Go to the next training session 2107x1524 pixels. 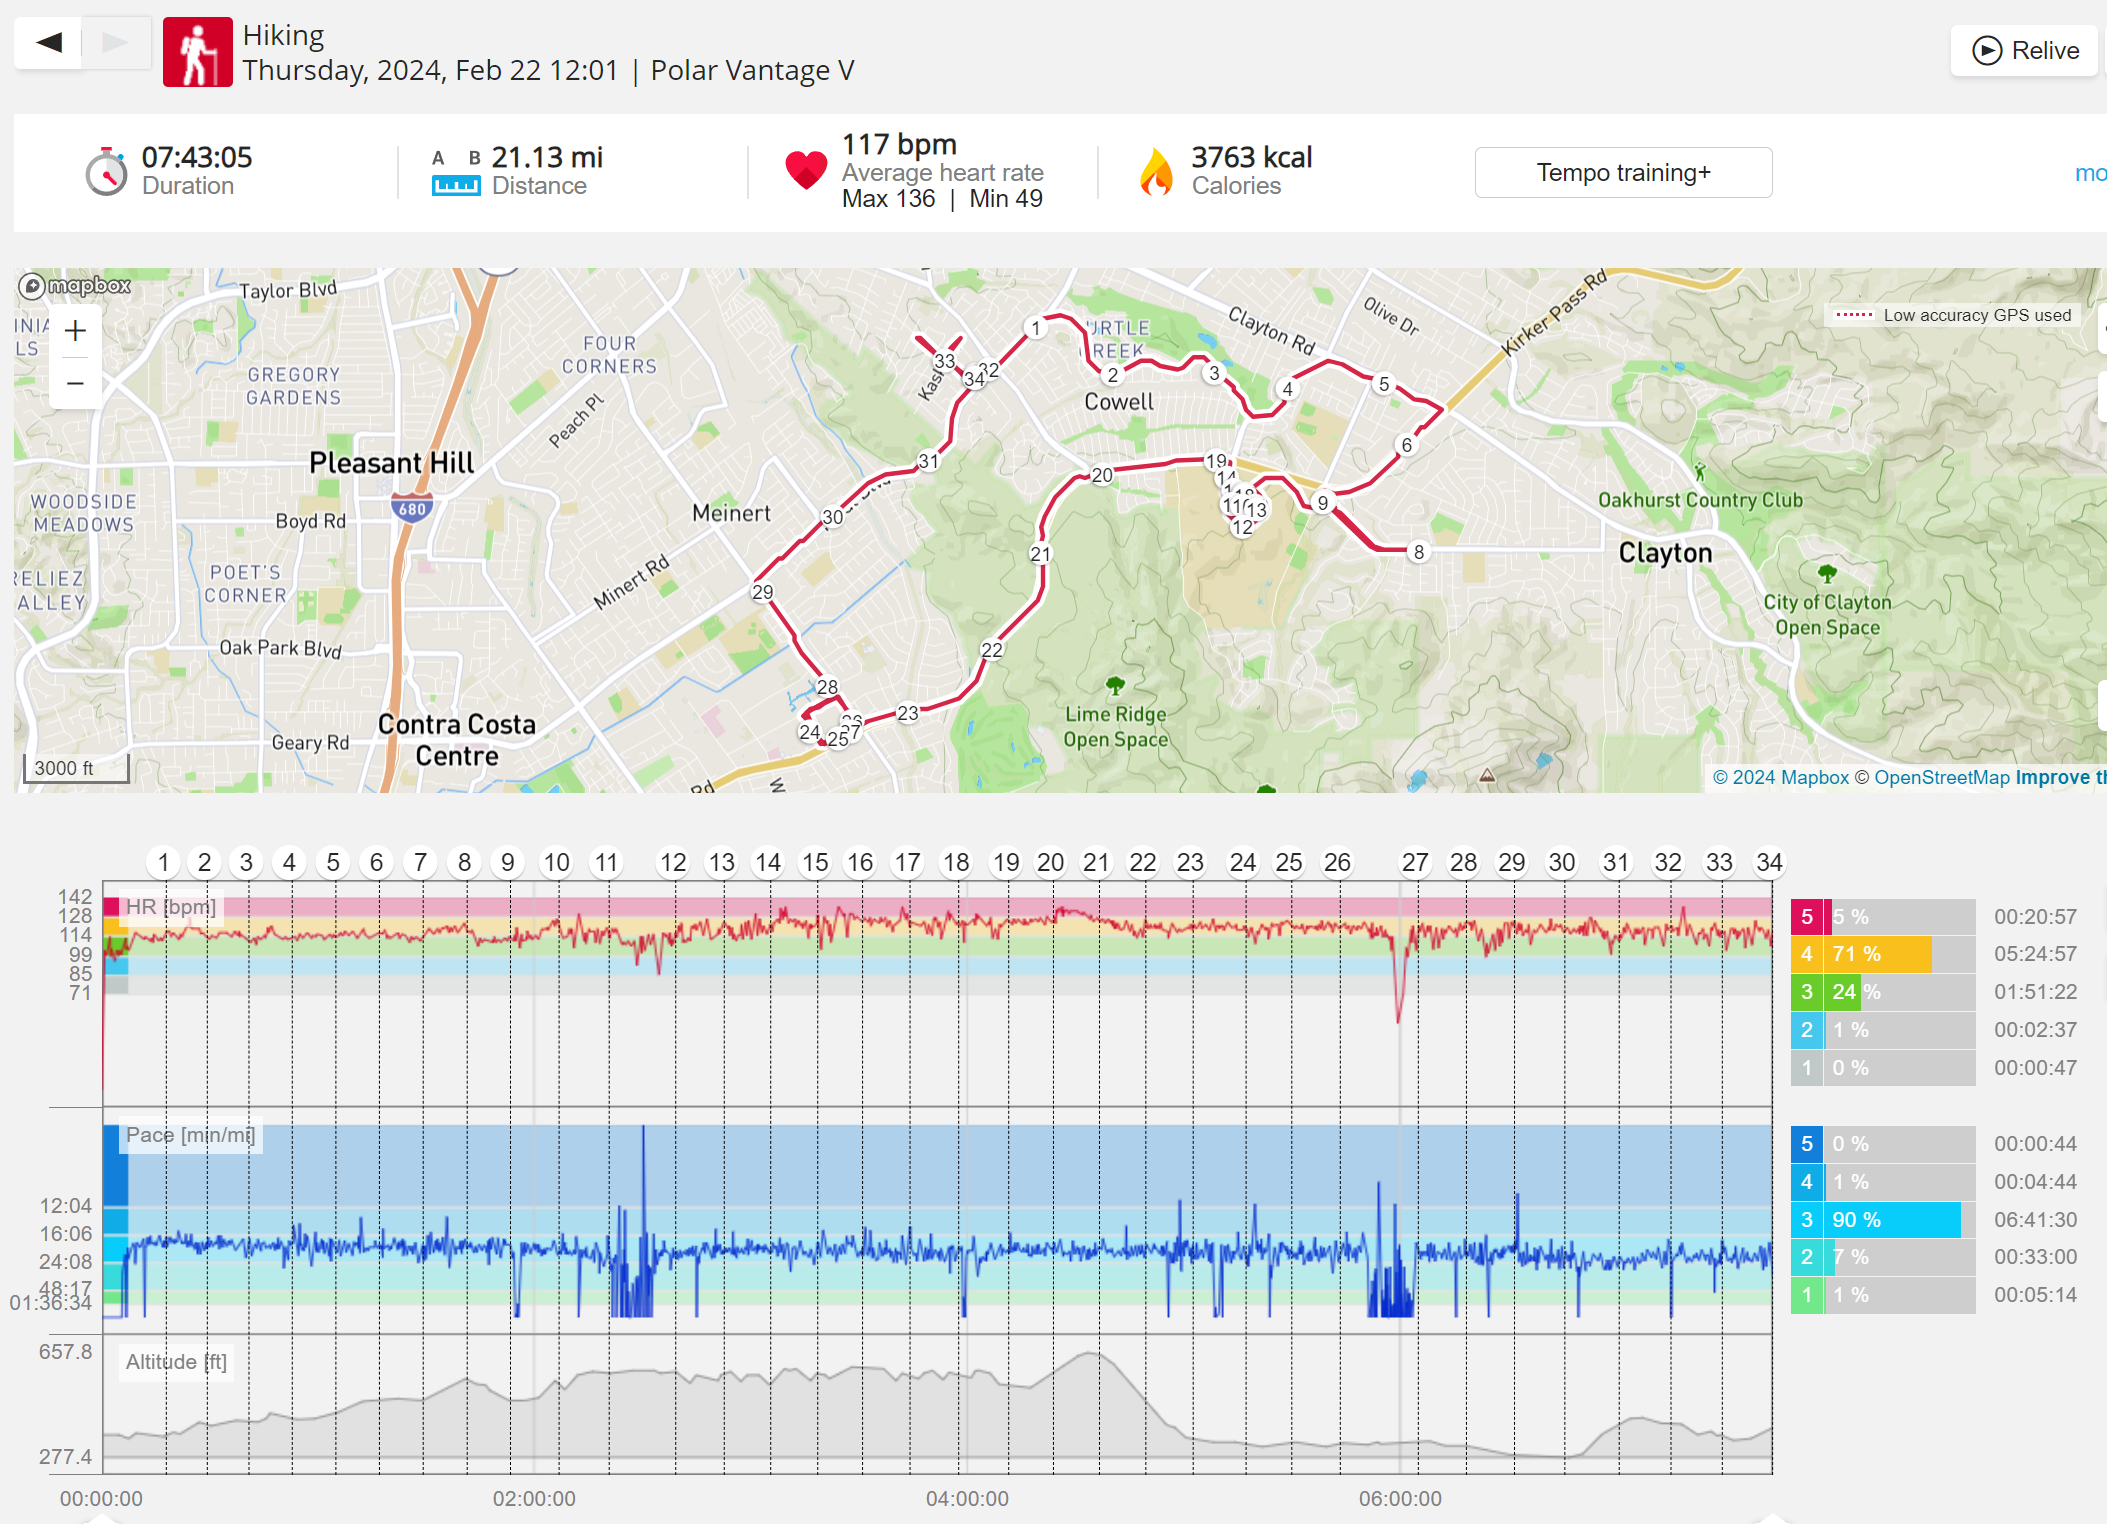[116, 42]
